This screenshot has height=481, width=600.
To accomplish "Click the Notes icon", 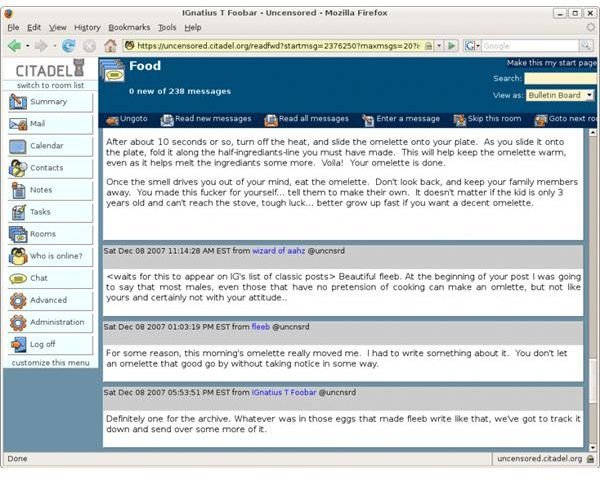I will point(18,190).
